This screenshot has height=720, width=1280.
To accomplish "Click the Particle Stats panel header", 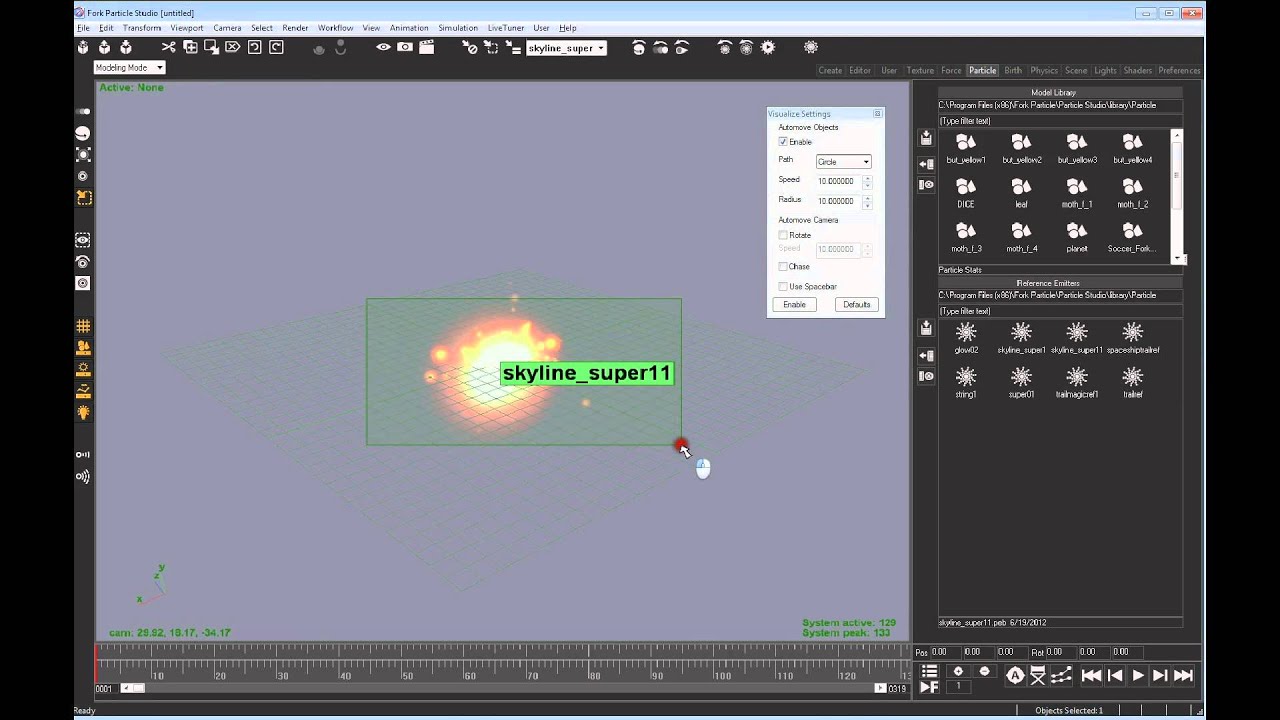I will point(1060,270).
